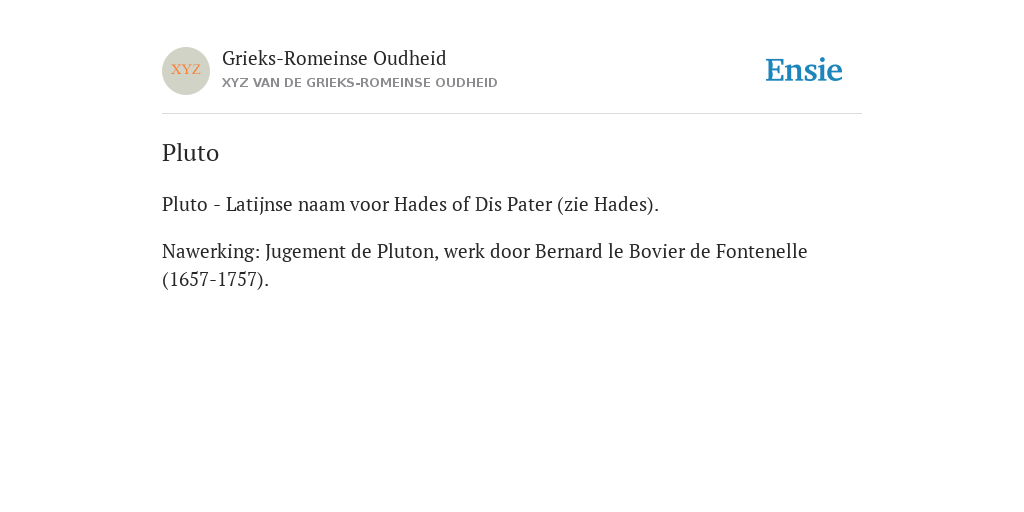Viewport: 1024px width, 512px height.
Task: Click the word Pluto starting the definition
Action: tap(185, 205)
